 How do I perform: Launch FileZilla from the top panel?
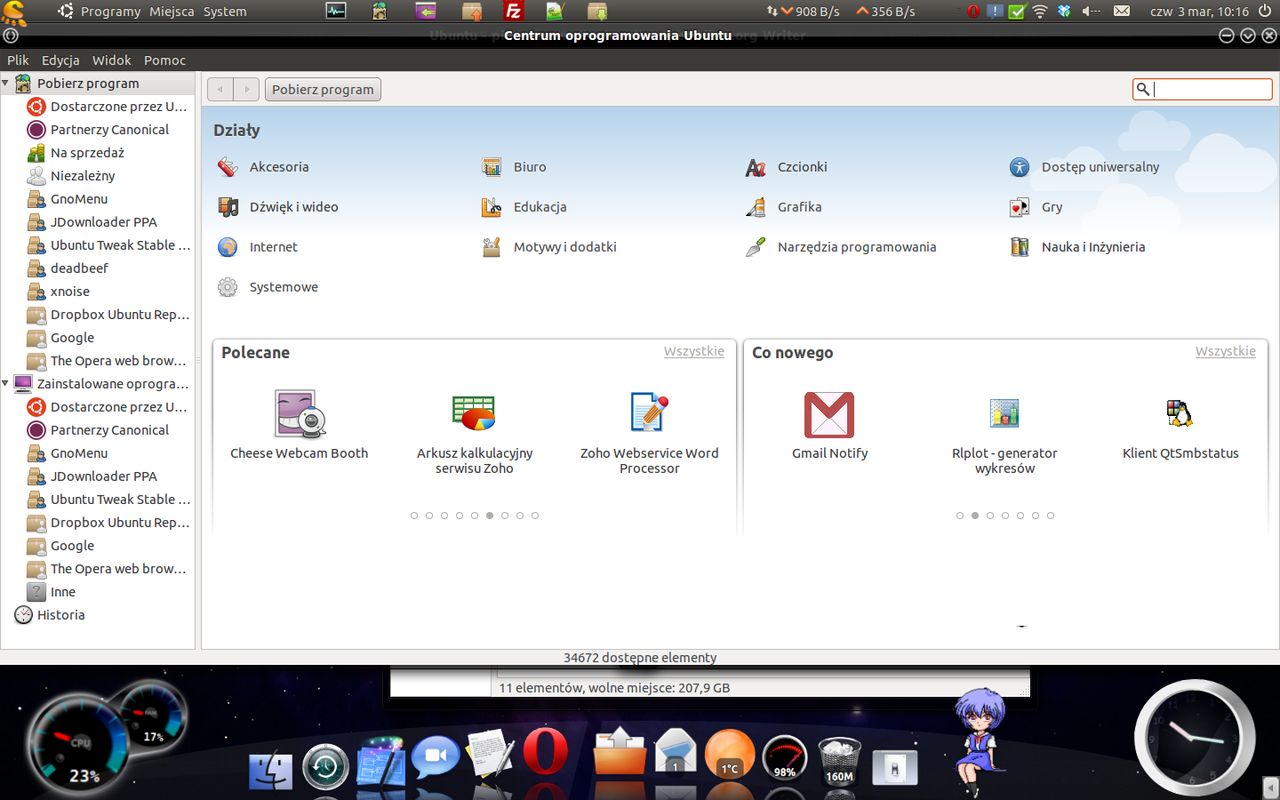[513, 11]
